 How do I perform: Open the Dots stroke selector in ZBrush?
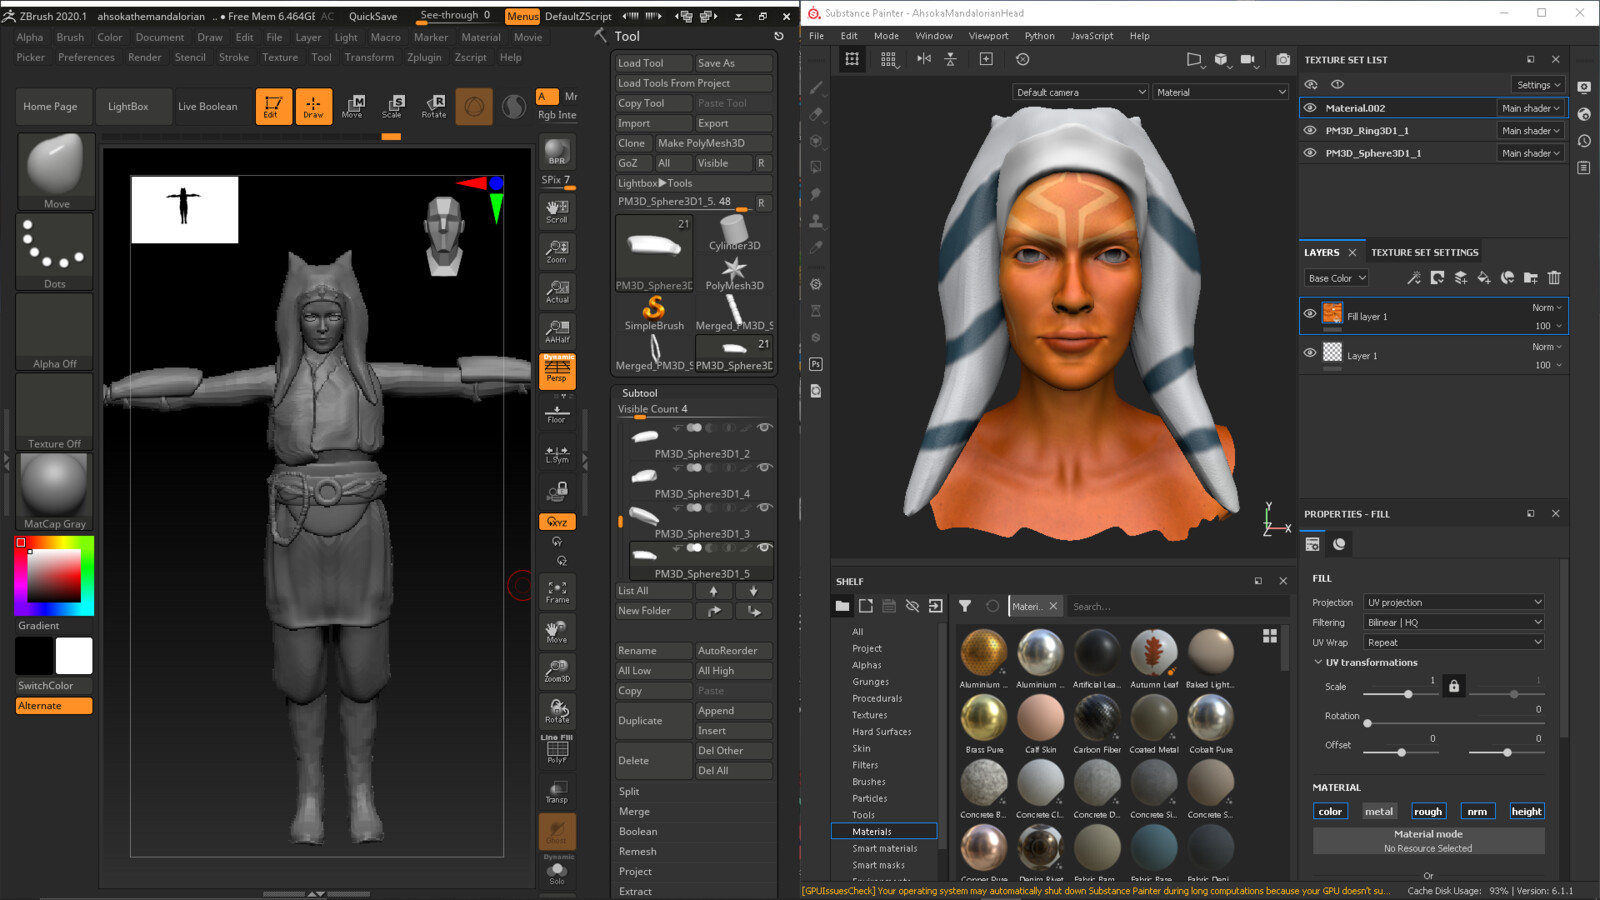(56, 251)
